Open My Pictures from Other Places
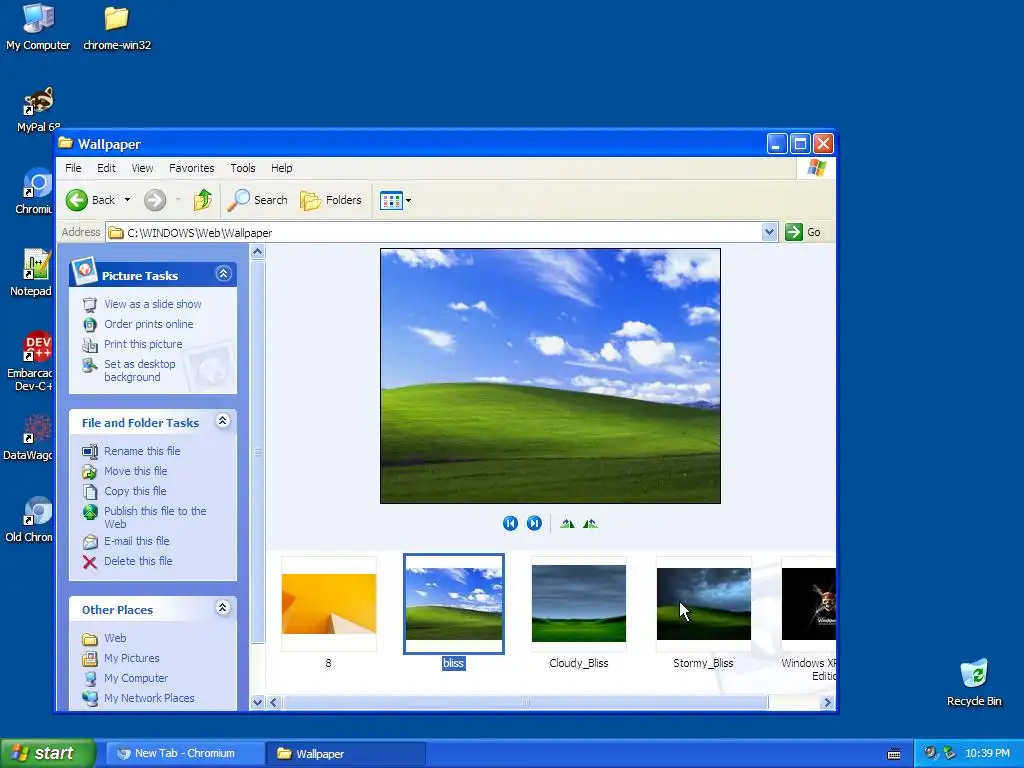Viewport: 1024px width, 768px height. pyautogui.click(x=131, y=658)
